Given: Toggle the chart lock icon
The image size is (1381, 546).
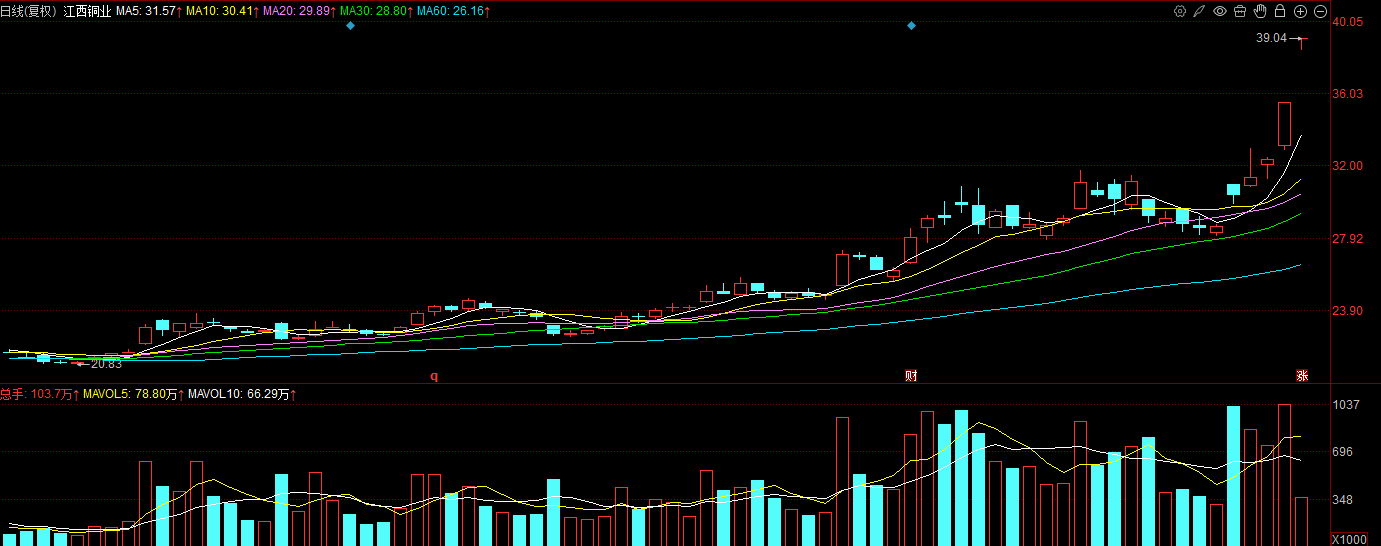Looking at the screenshot, I should (1280, 11).
